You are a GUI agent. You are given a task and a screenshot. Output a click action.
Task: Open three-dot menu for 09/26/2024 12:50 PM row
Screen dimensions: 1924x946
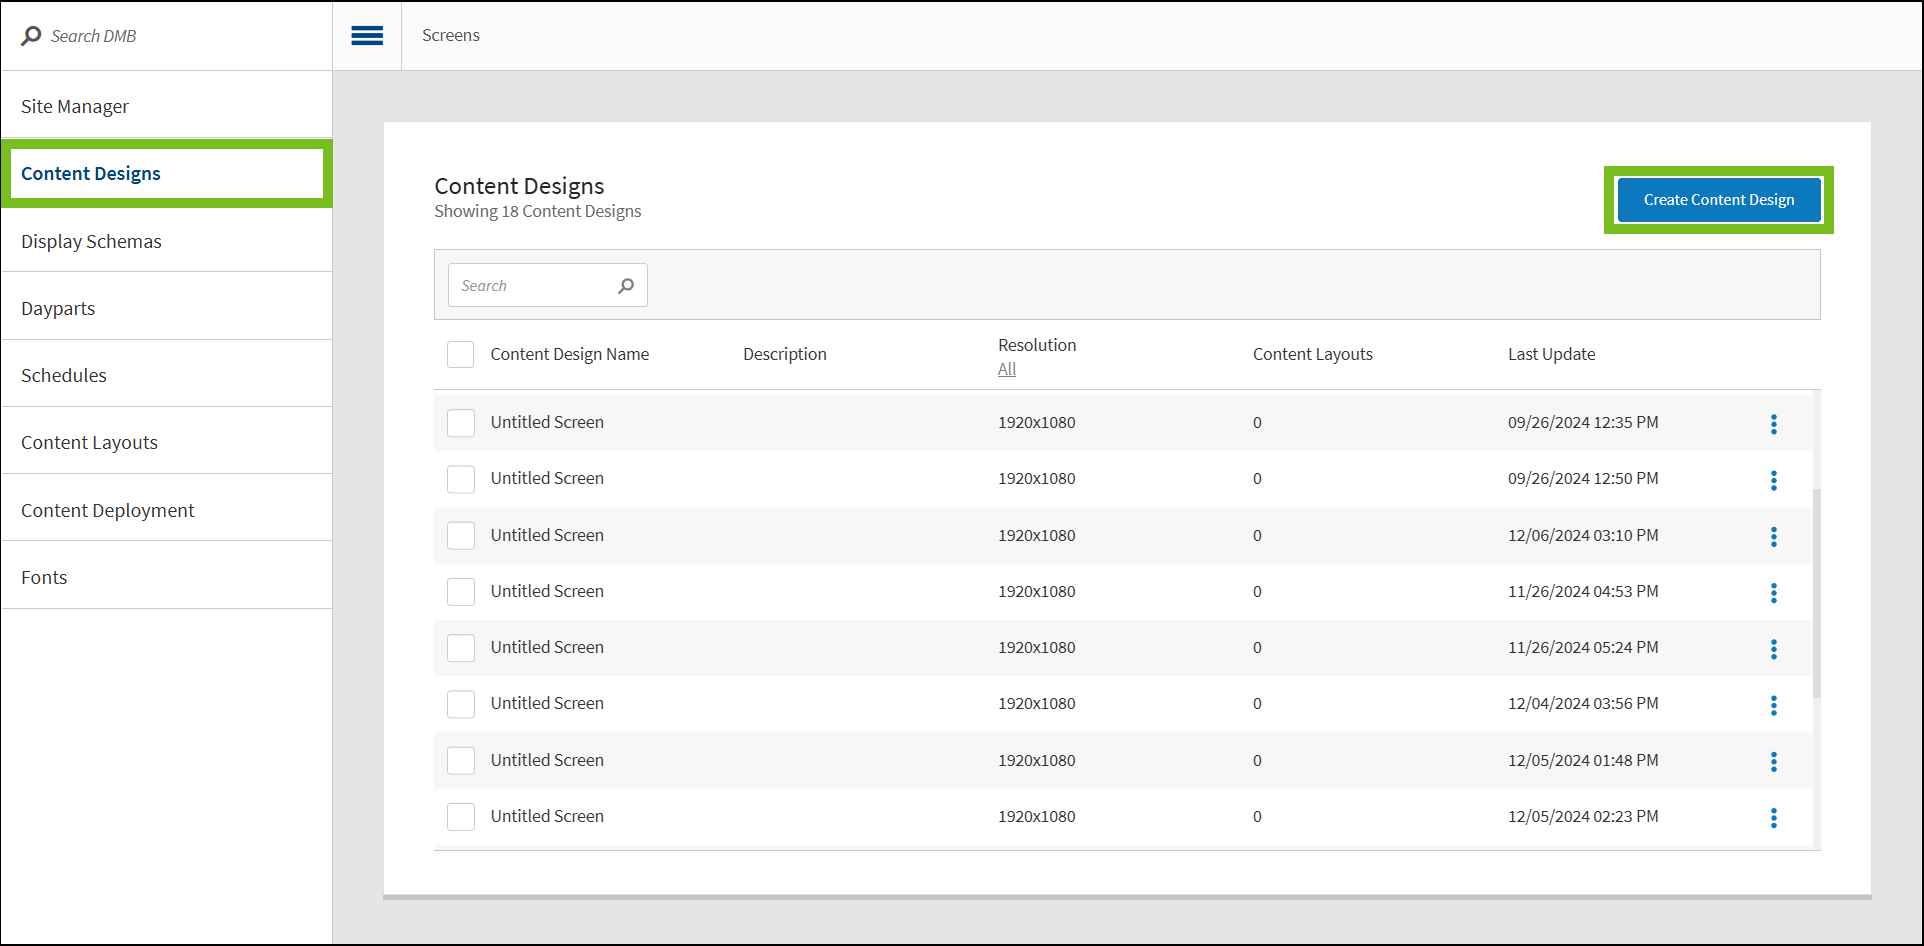click(1773, 480)
